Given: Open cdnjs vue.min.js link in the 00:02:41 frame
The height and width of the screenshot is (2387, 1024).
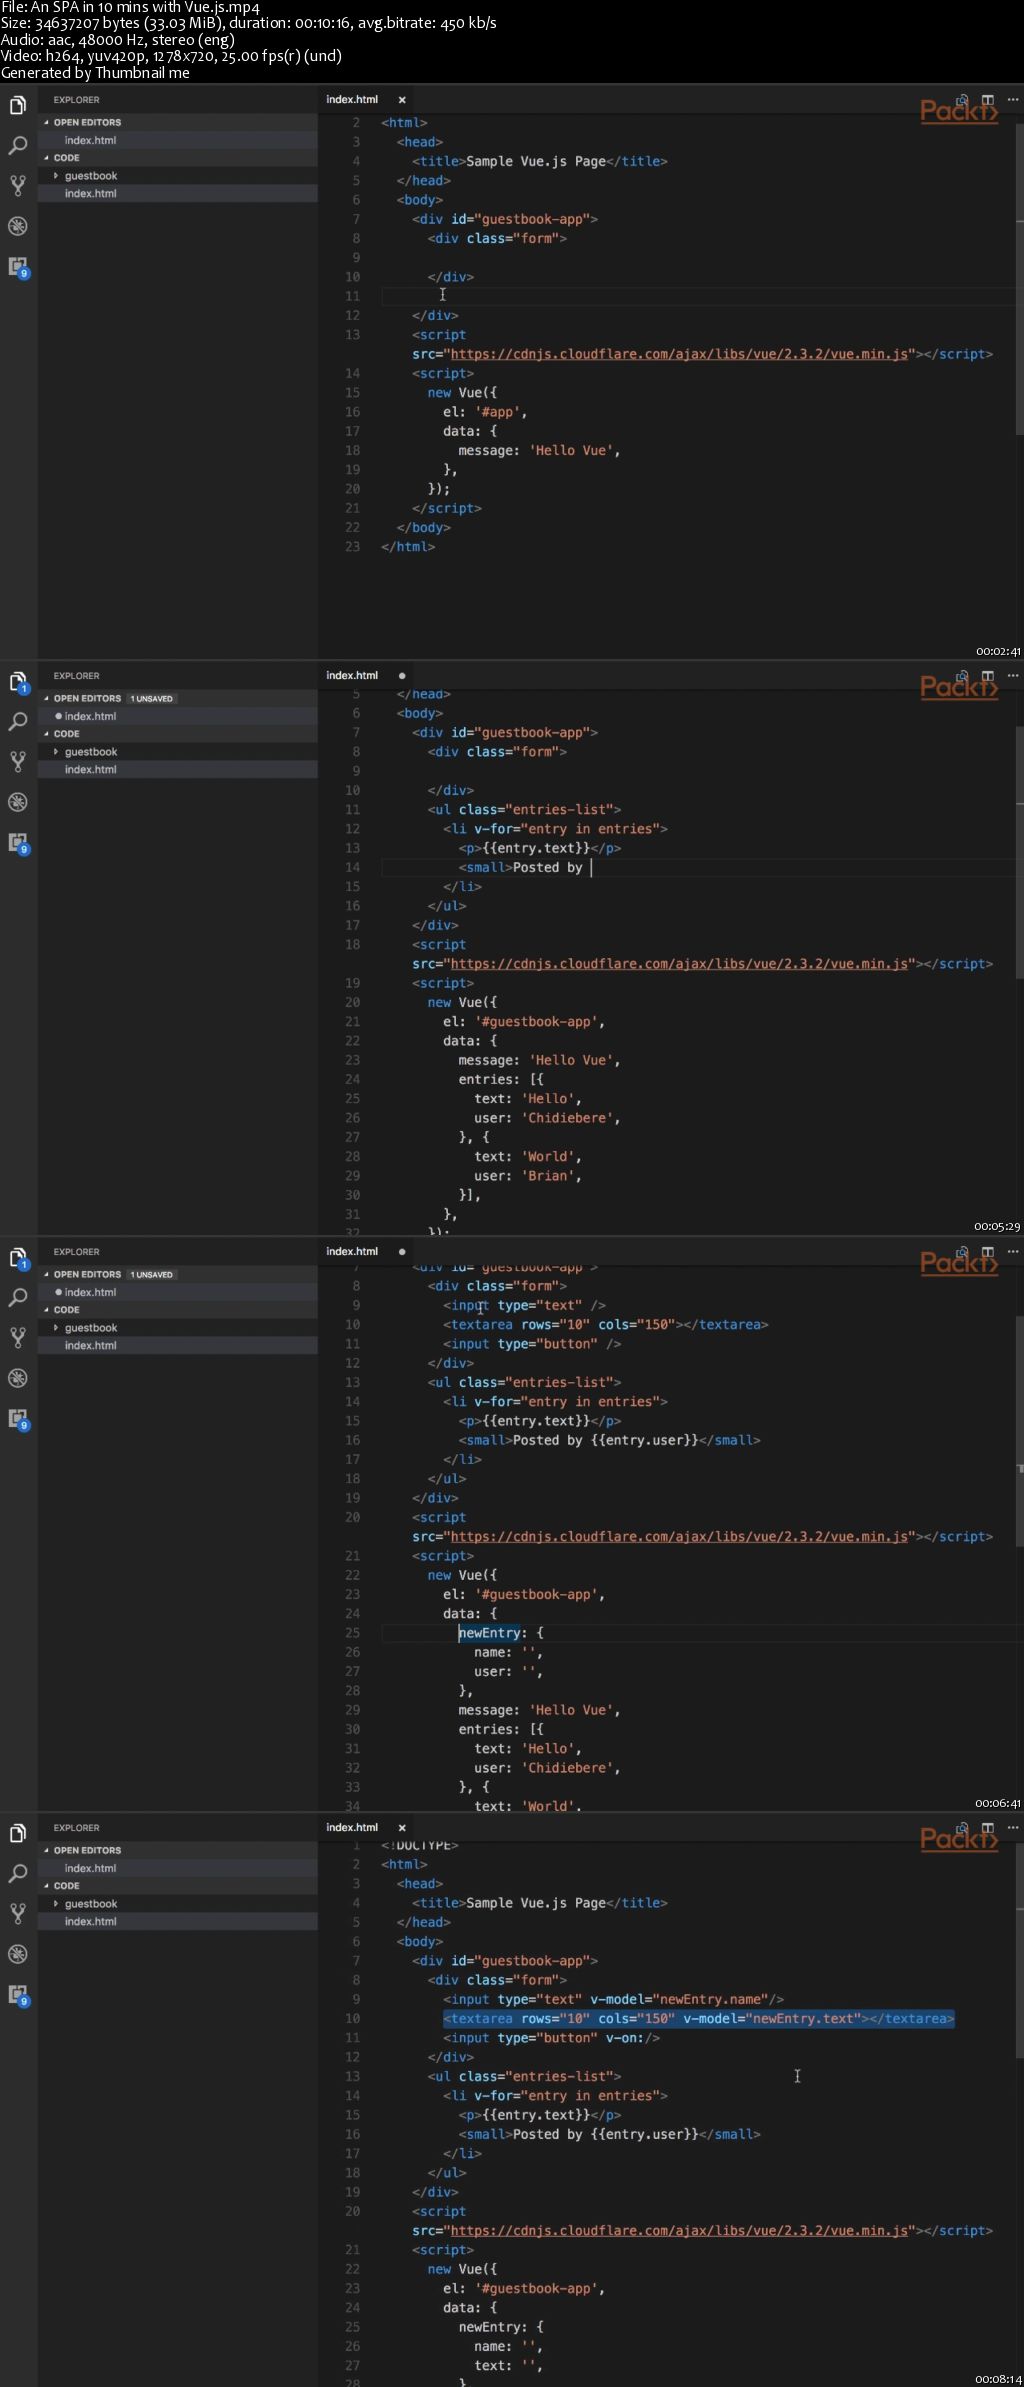Looking at the screenshot, I should click(x=679, y=354).
